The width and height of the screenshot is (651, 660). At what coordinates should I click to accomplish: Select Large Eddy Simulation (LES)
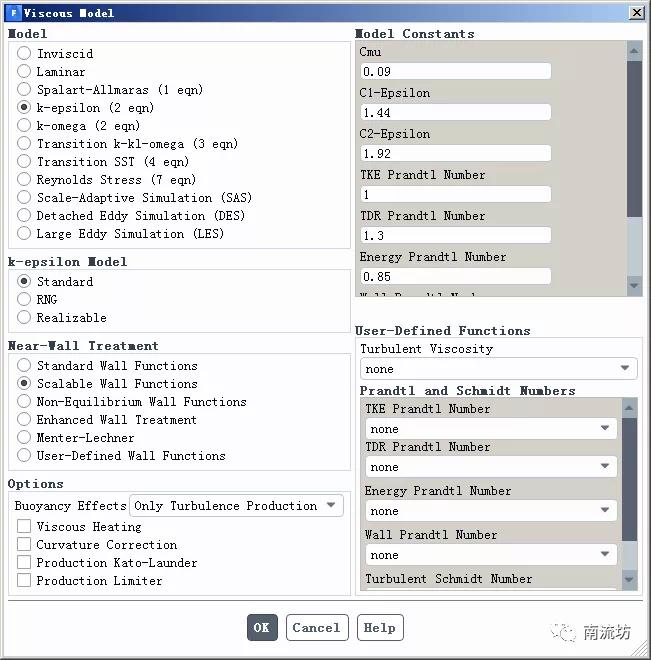[24, 233]
